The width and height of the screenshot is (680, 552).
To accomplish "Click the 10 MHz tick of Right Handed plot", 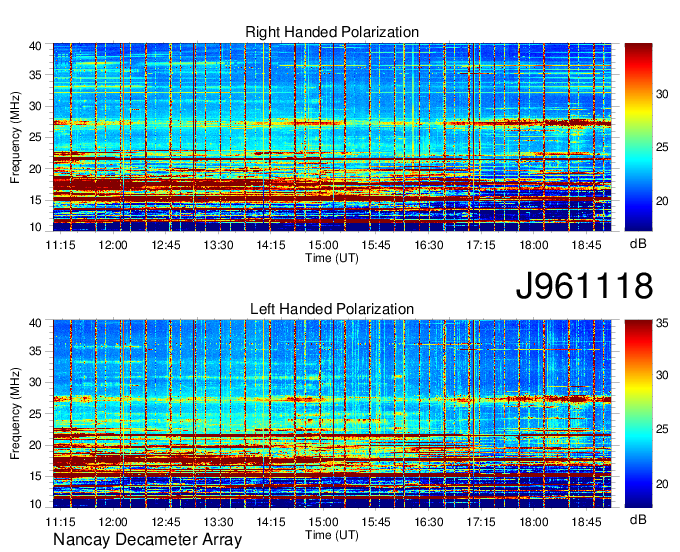I will pos(35,227).
